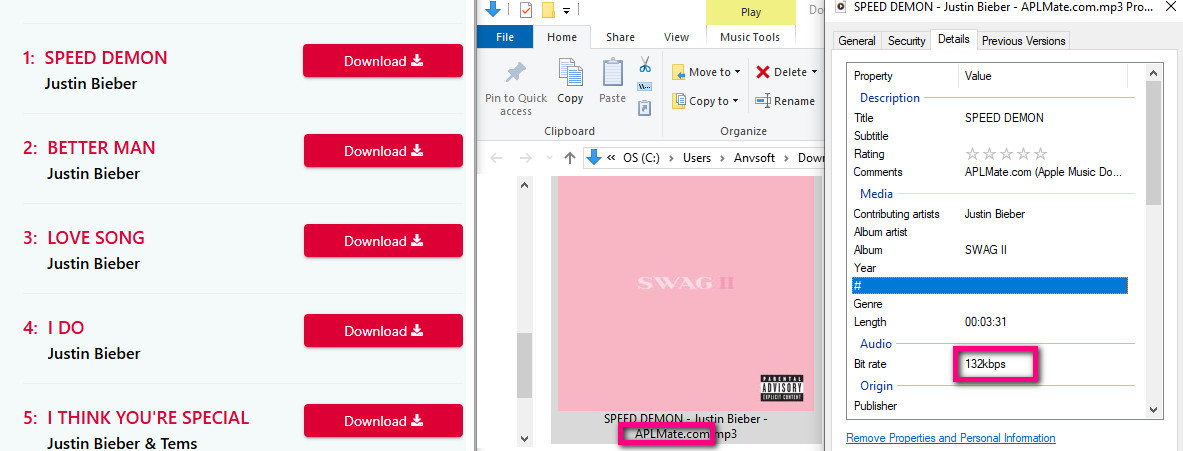Click the Cut scissors icon
Image resolution: width=1183 pixels, height=451 pixels.
644,65
